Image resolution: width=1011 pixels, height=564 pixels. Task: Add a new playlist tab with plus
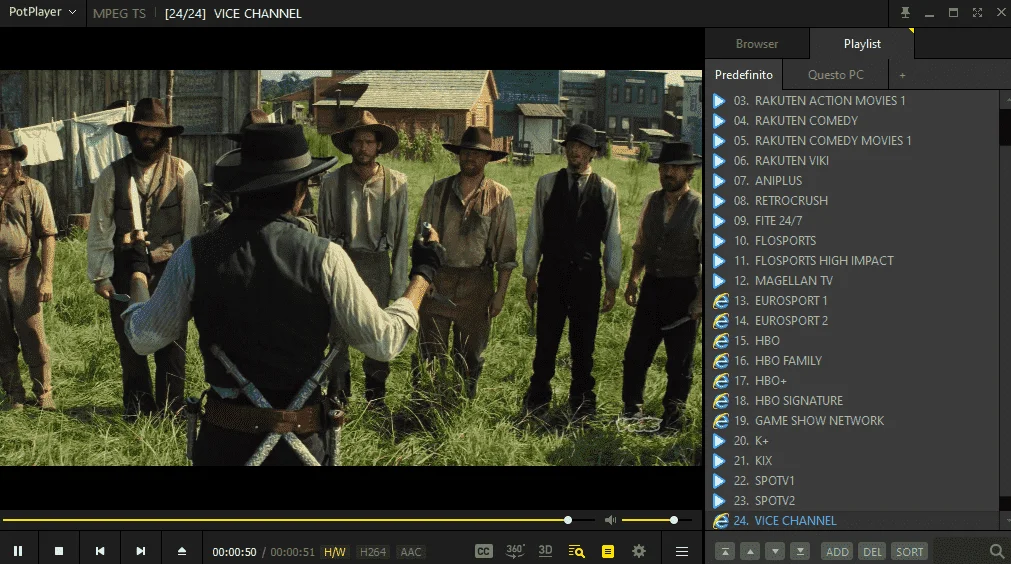[x=902, y=75]
